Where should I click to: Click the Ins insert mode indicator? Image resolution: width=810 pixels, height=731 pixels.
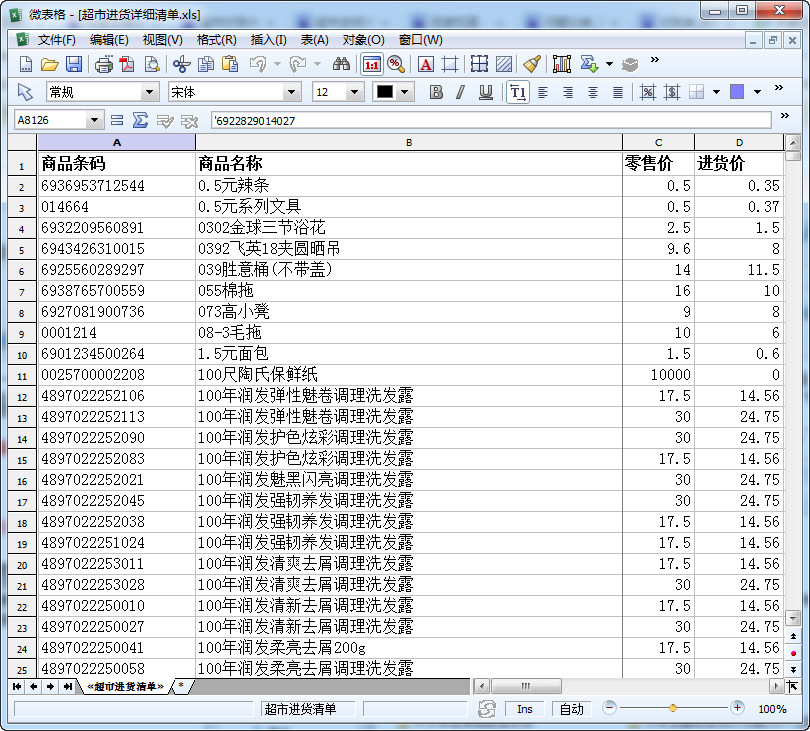coord(524,709)
